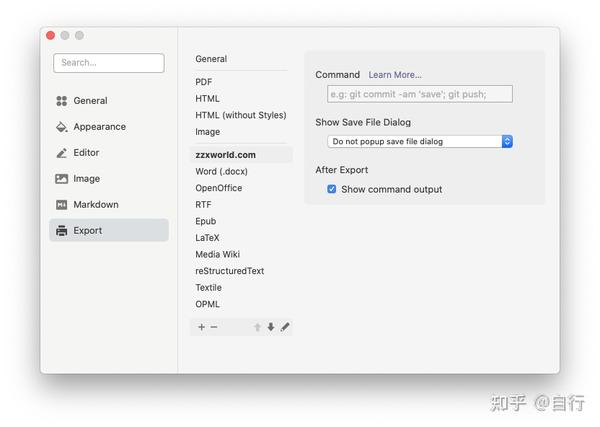The height and width of the screenshot is (427, 600).
Task: Select the LaTeX export format
Action: coord(207,238)
